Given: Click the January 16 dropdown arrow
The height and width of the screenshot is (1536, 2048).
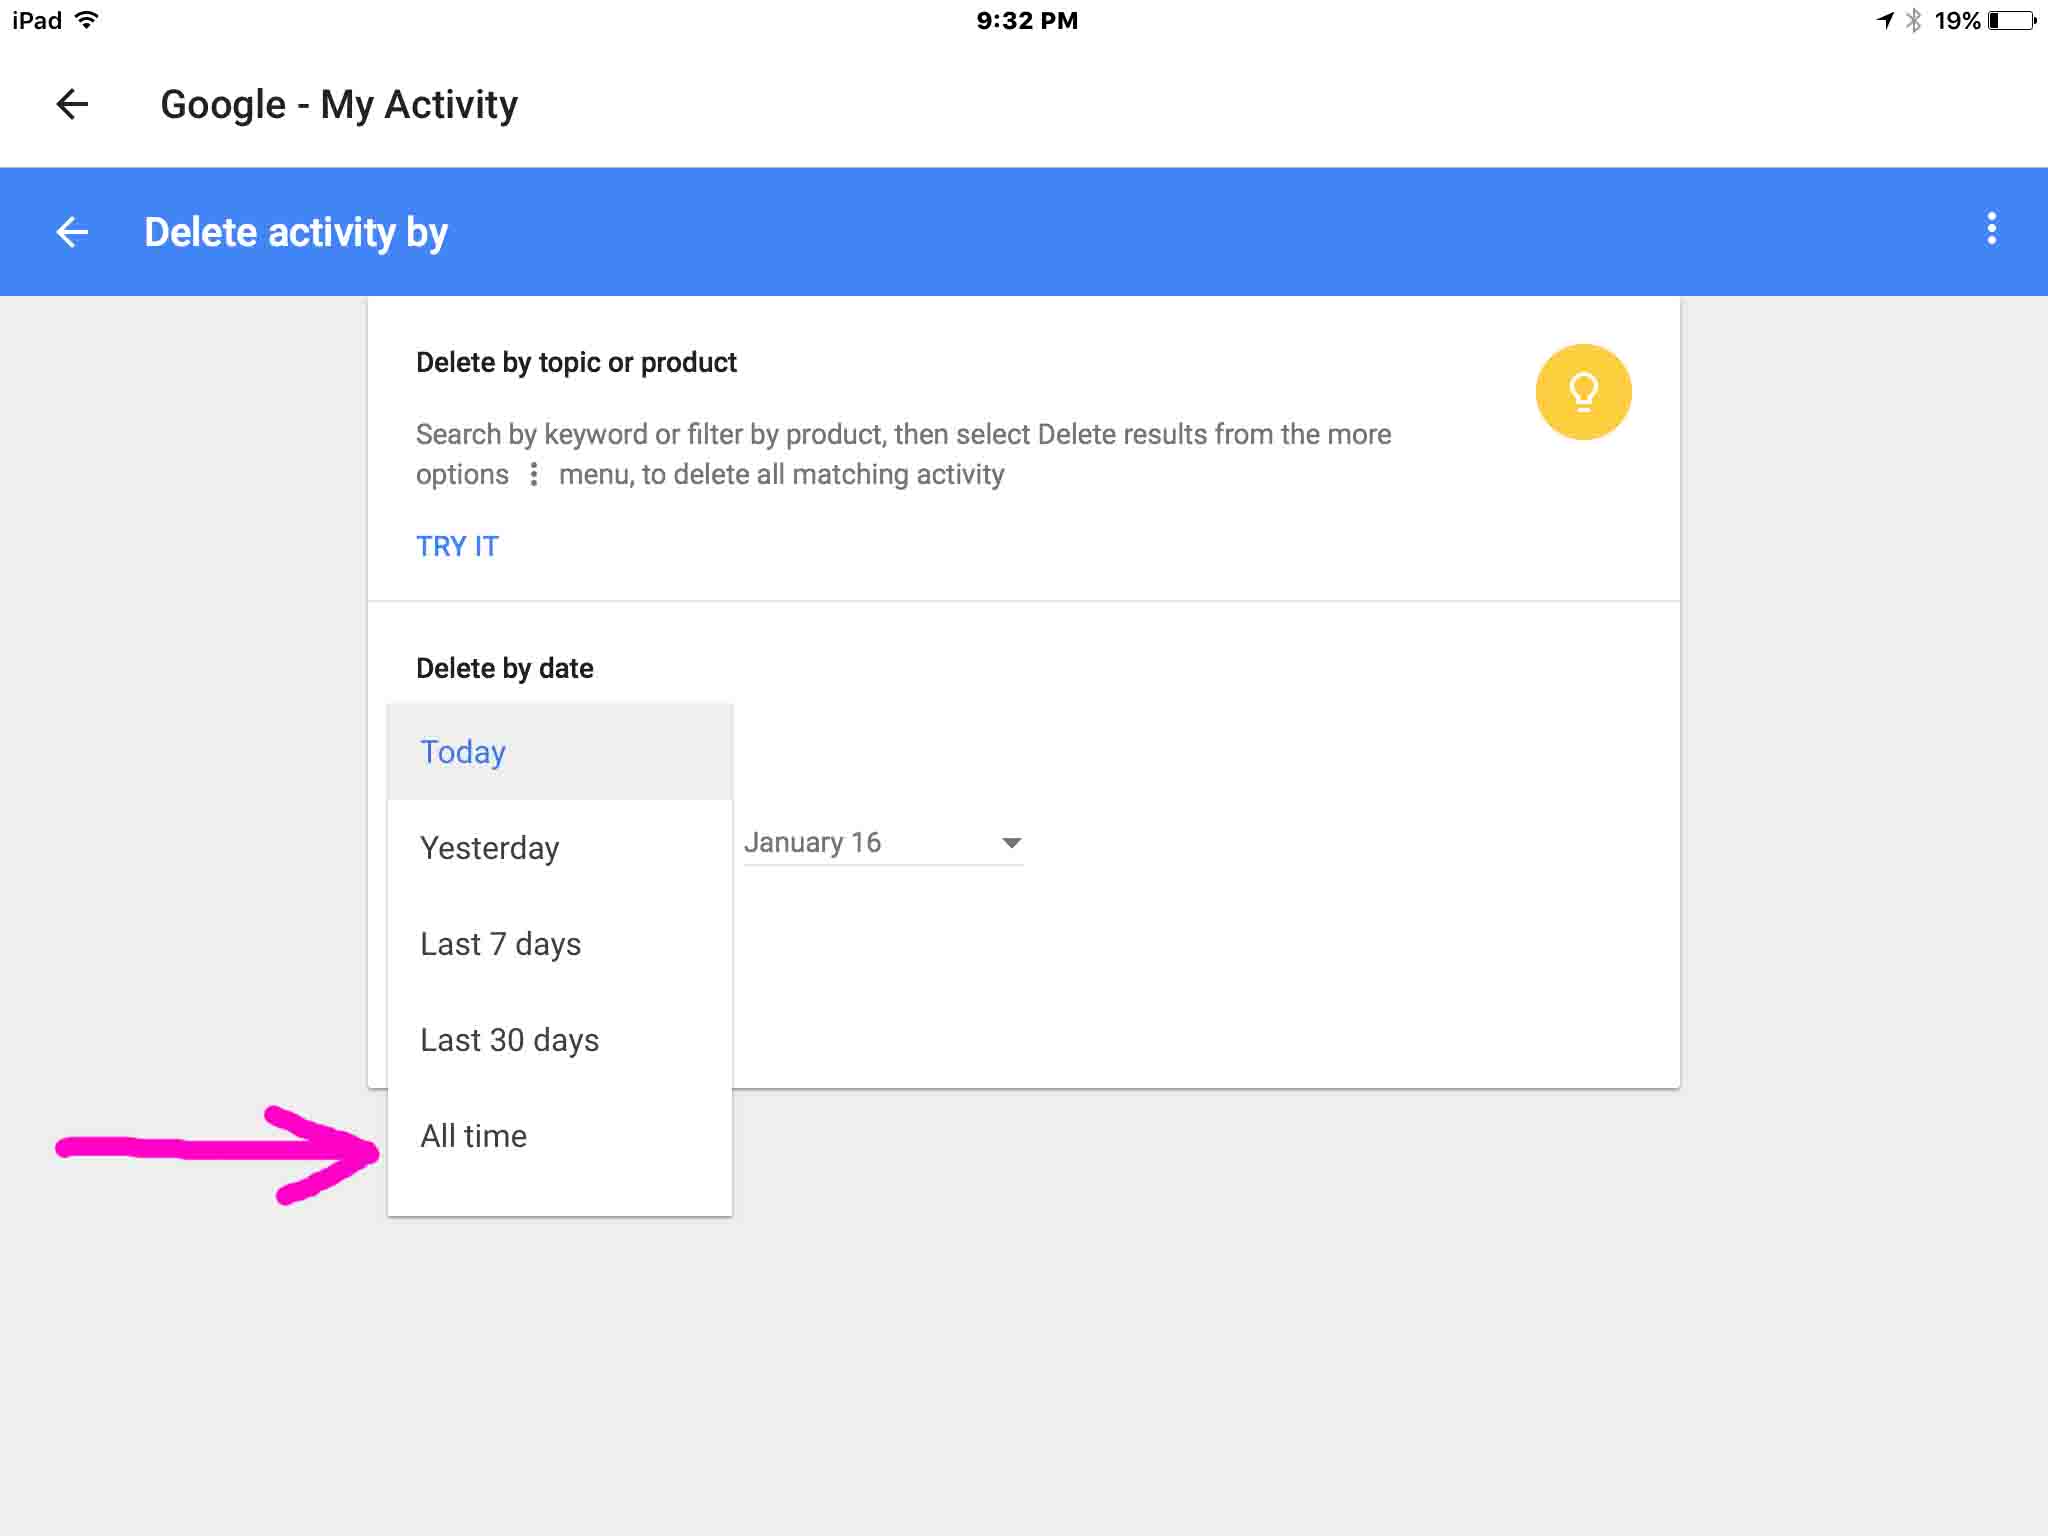Looking at the screenshot, I should 1011,843.
